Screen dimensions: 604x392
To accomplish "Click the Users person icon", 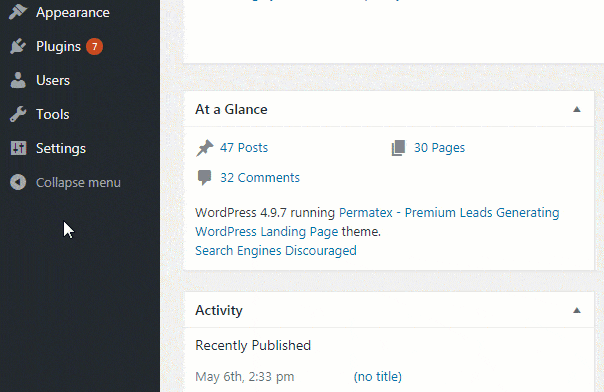I will [18, 80].
